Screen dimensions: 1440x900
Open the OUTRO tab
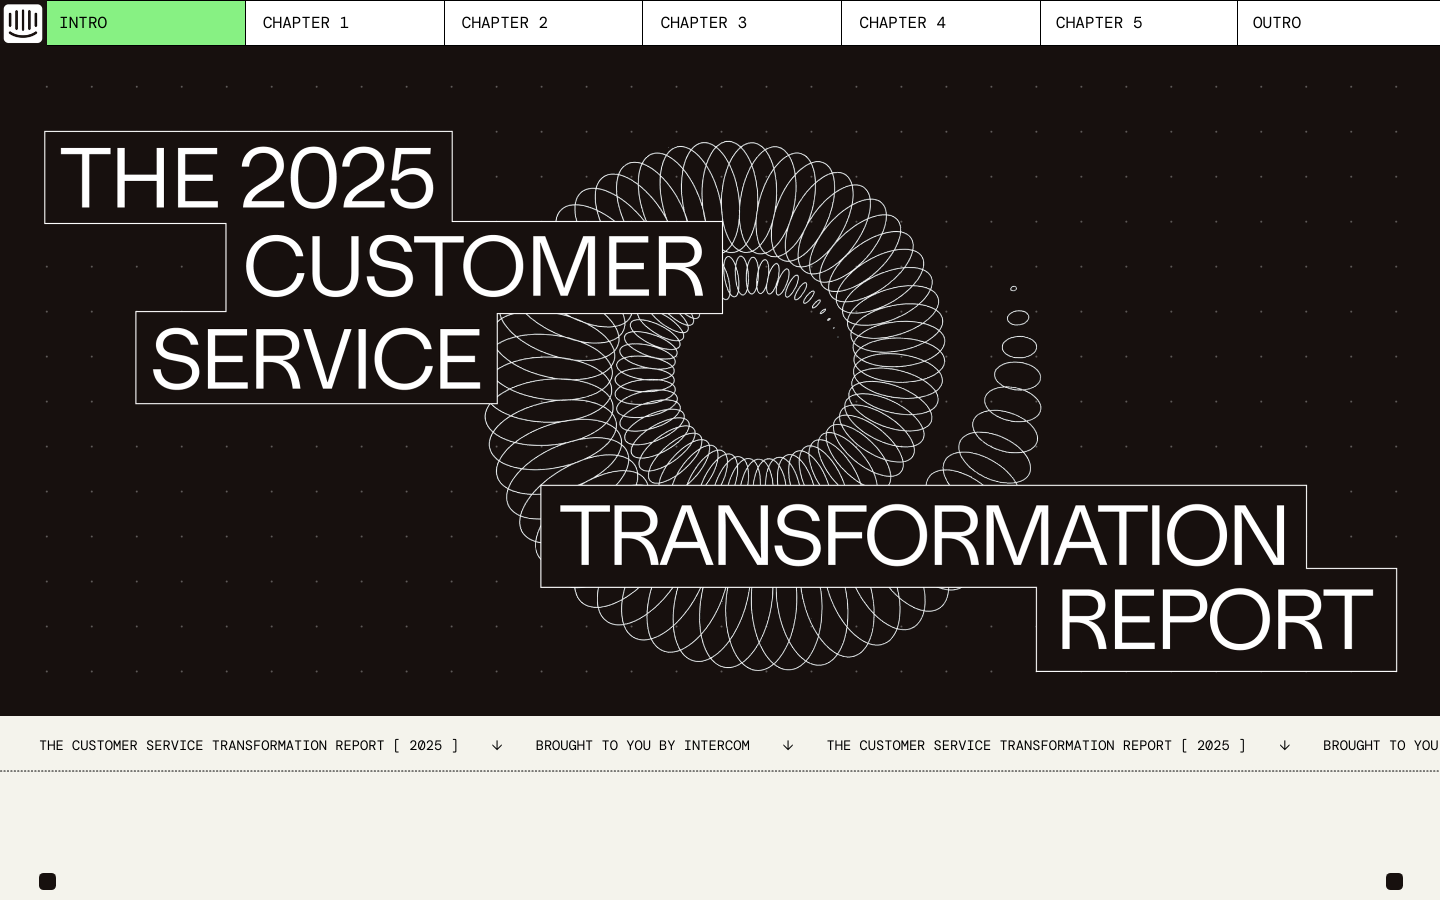click(1338, 23)
